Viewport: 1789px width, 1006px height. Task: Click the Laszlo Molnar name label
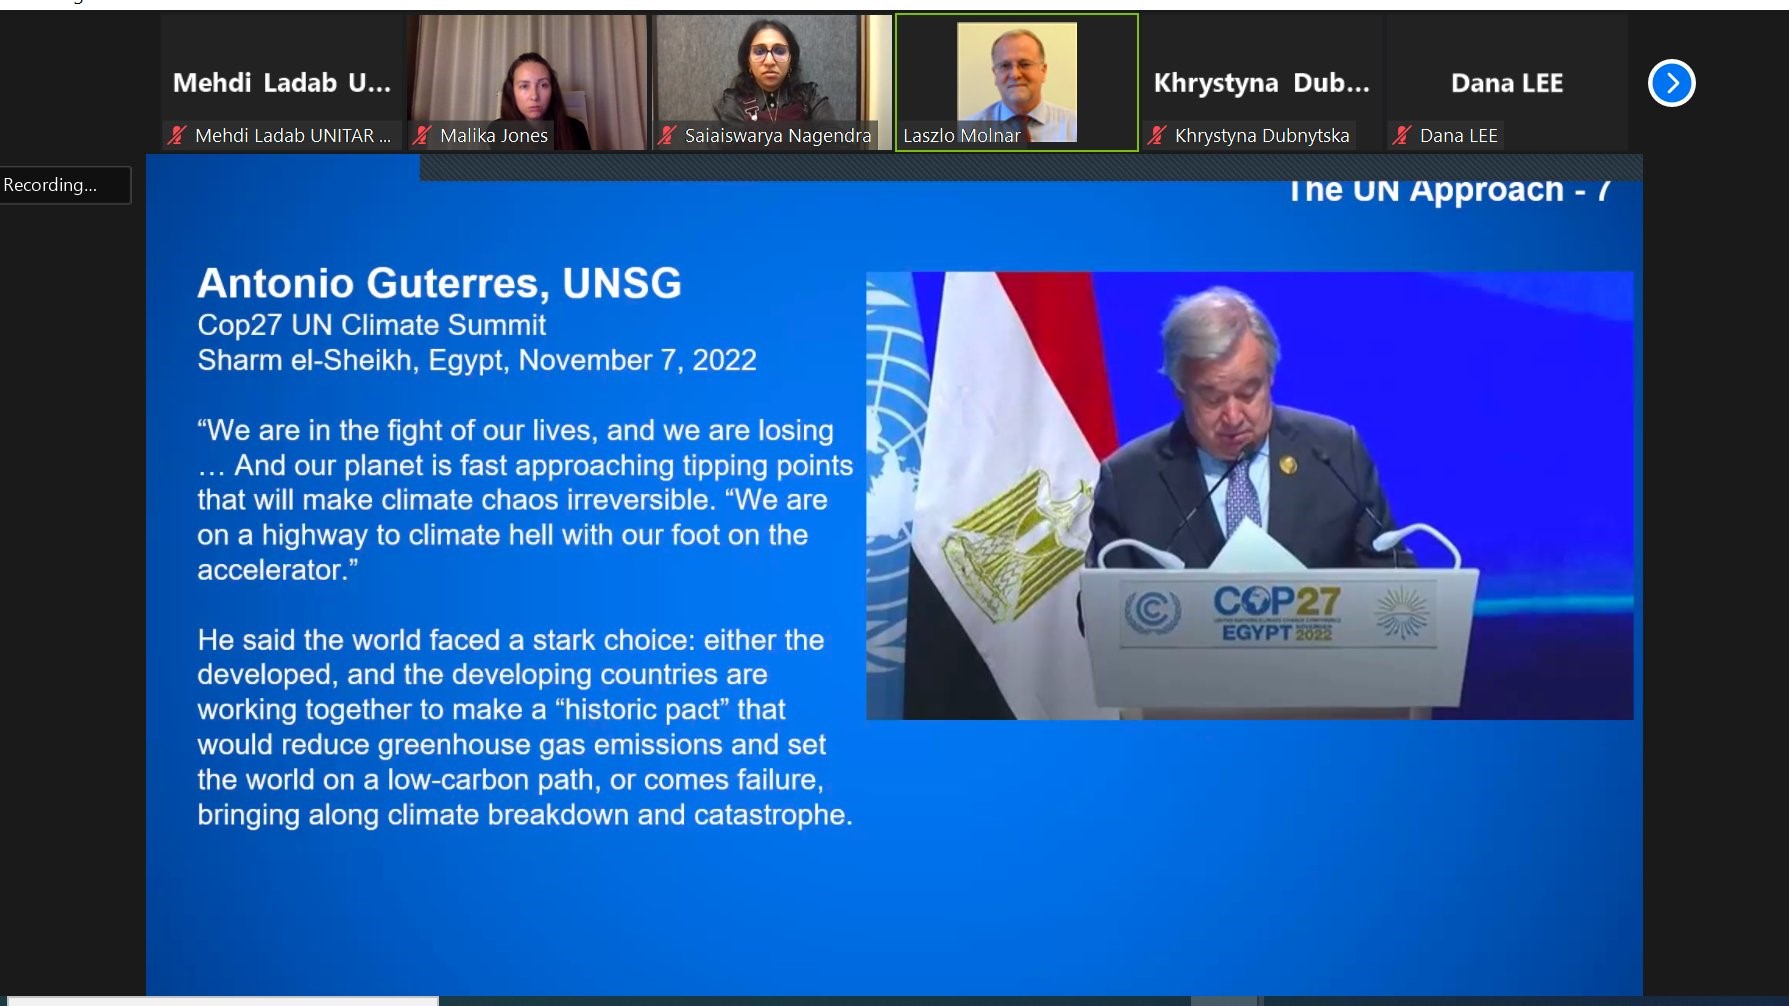[x=961, y=136]
